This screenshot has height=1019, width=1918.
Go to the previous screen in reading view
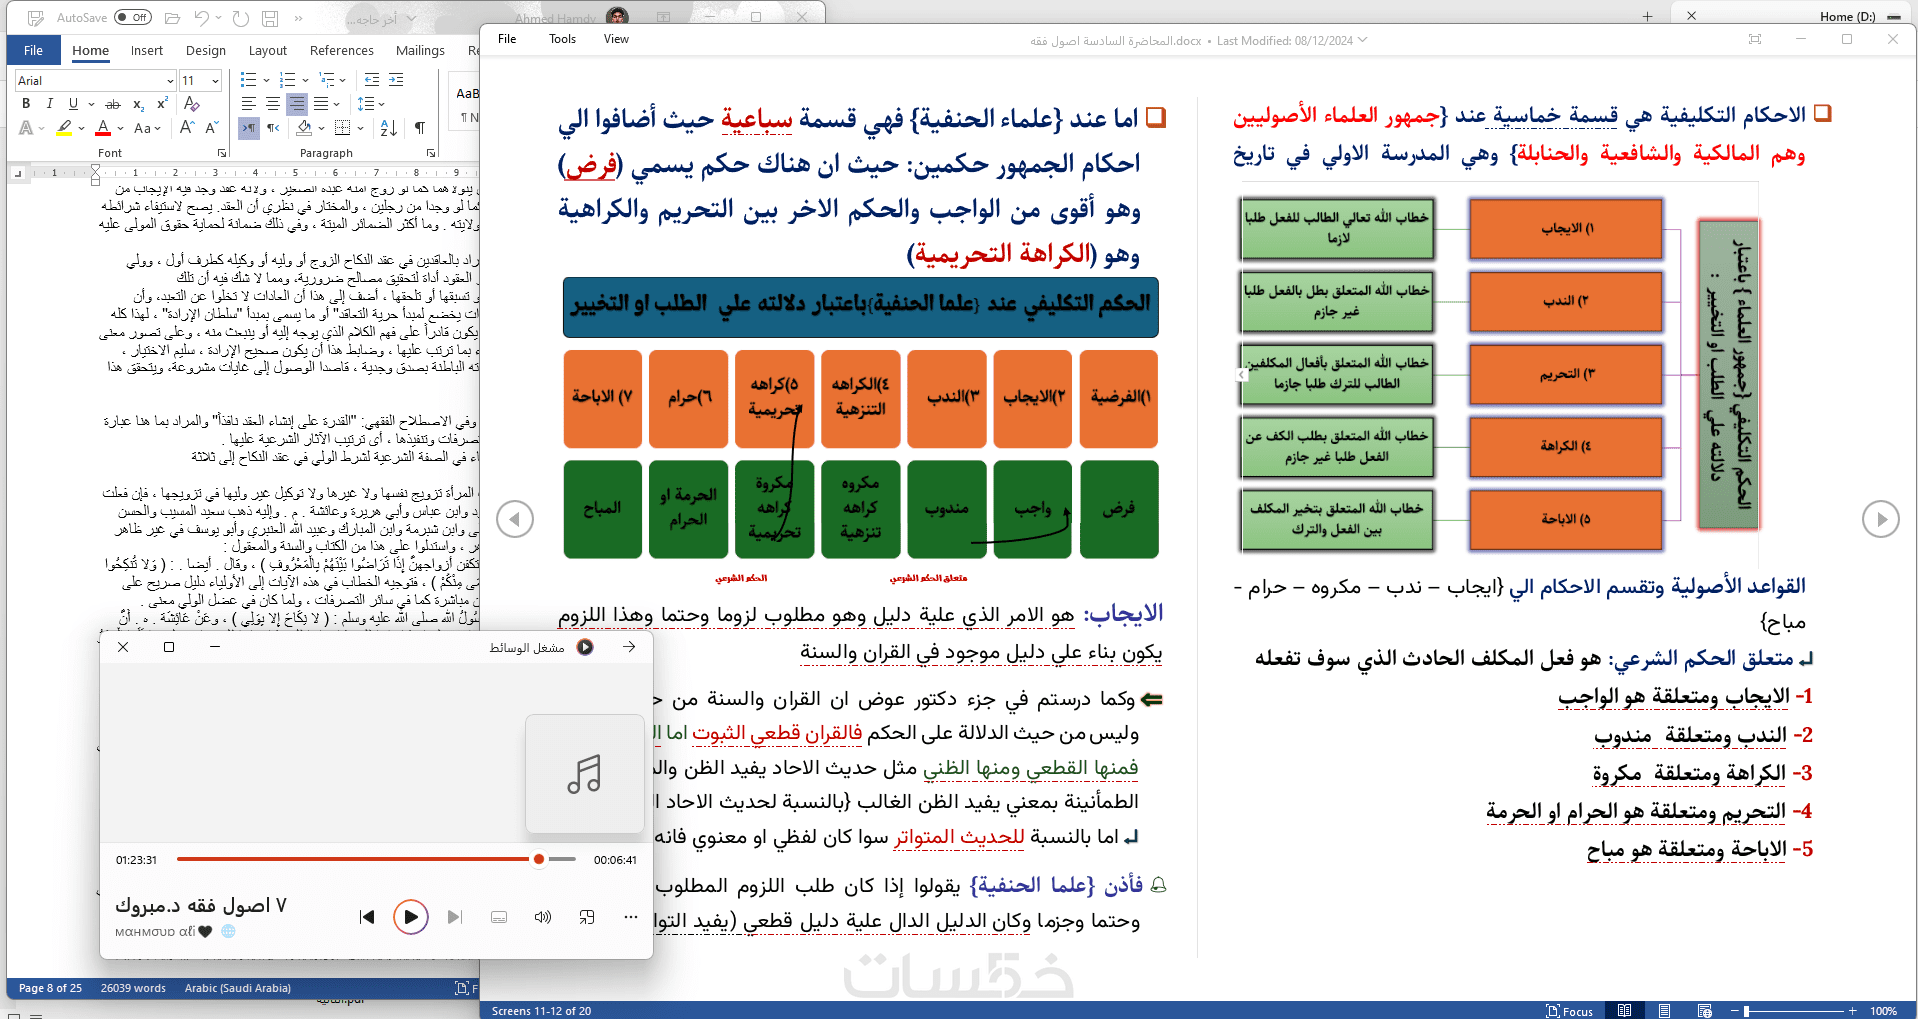515,519
